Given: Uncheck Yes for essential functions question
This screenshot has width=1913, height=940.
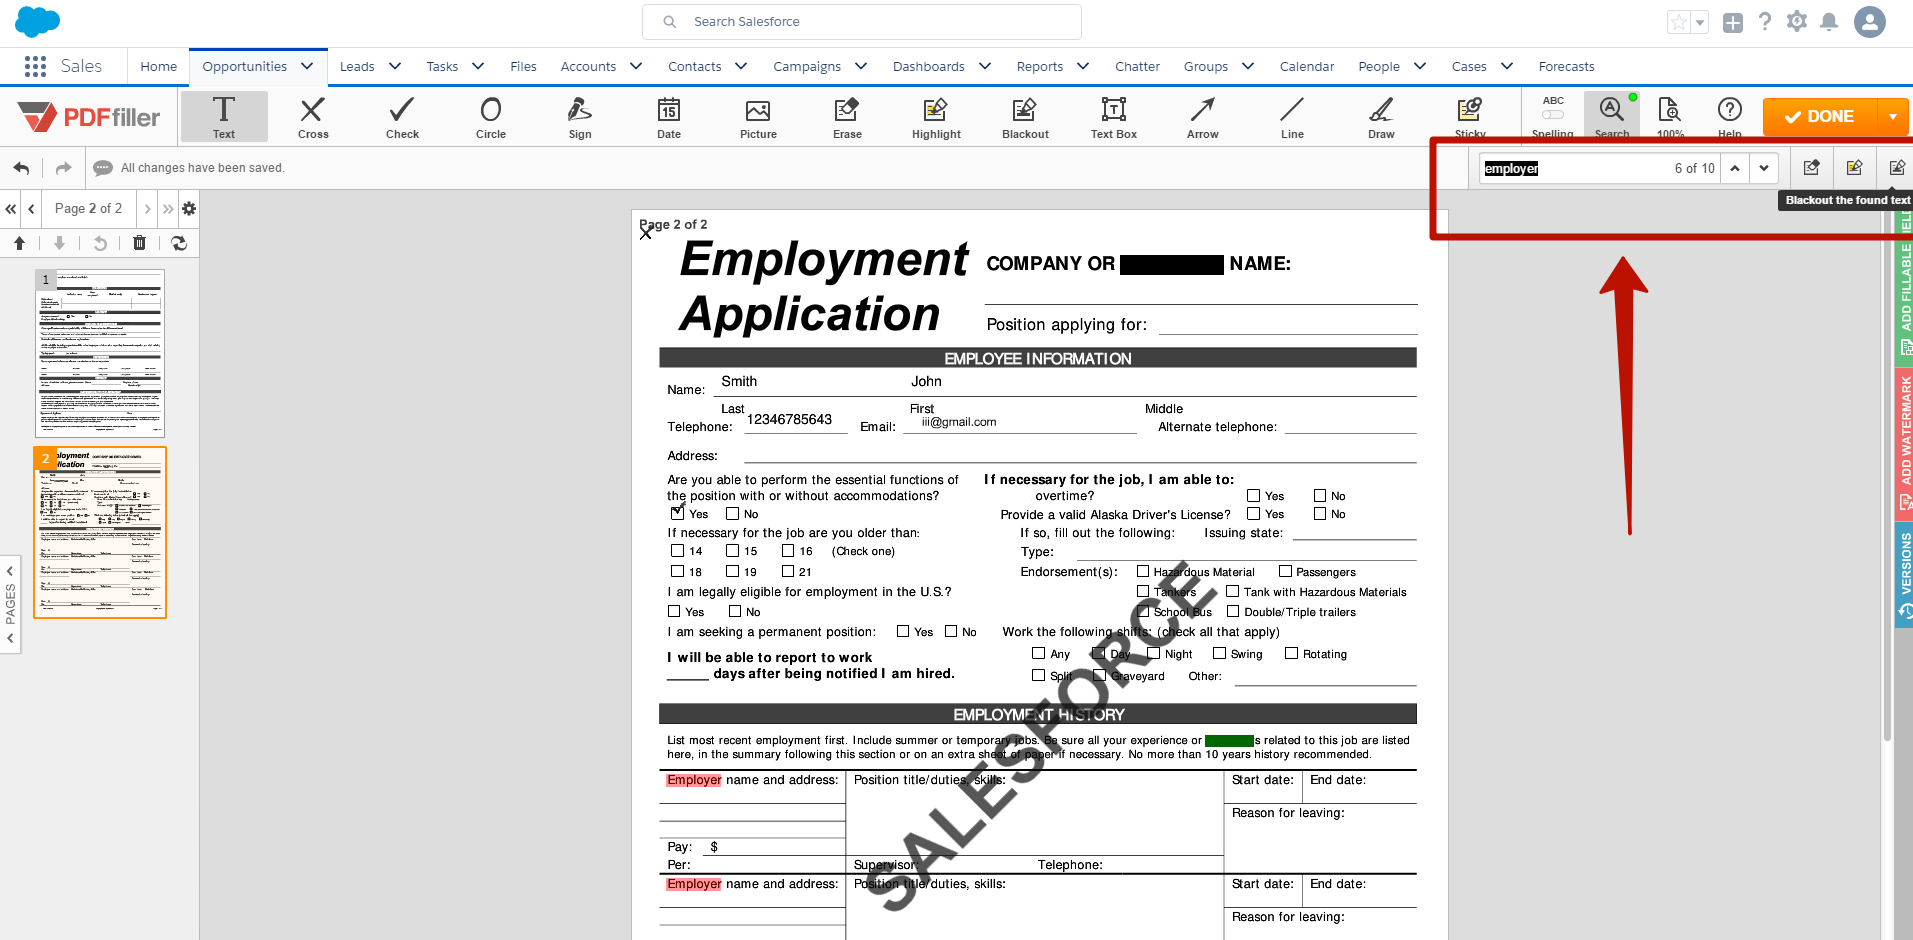Looking at the screenshot, I should pyautogui.click(x=677, y=513).
